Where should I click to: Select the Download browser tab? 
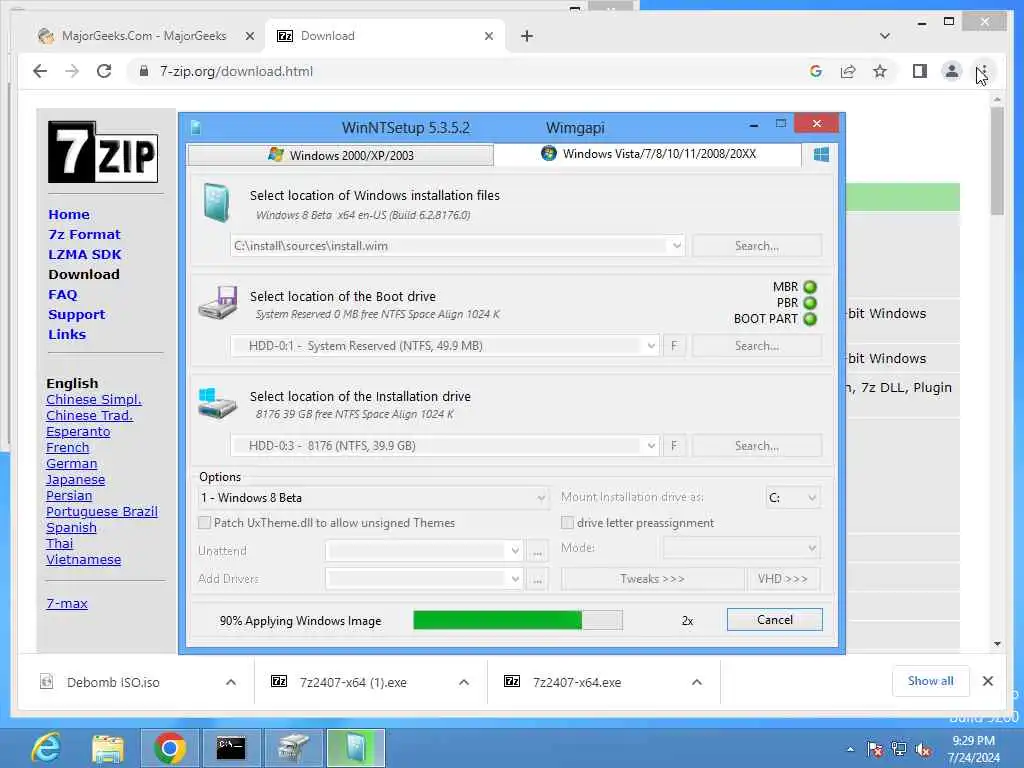pyautogui.click(x=383, y=36)
